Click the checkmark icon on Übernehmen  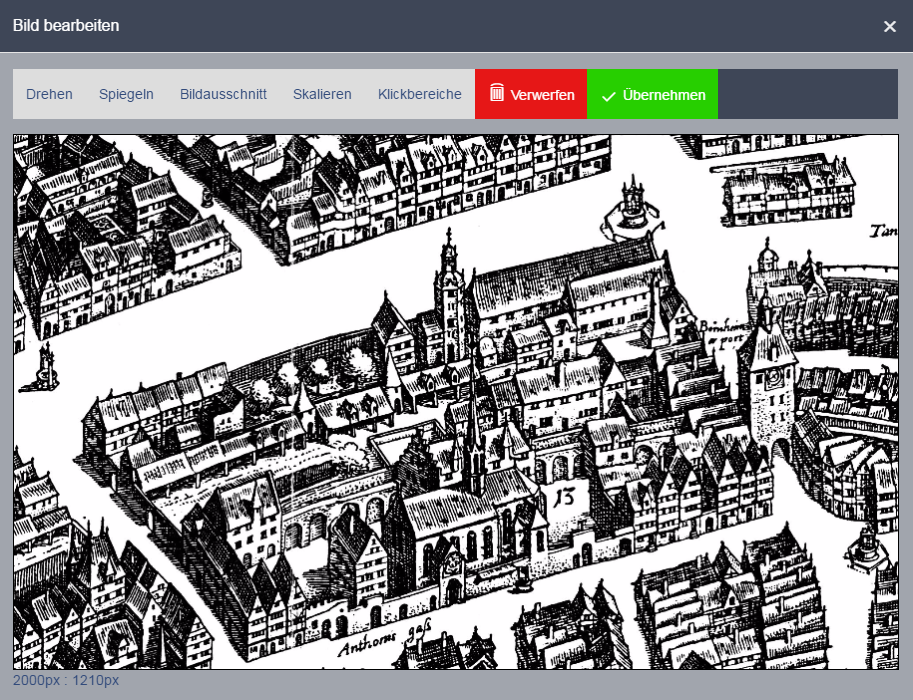[608, 96]
